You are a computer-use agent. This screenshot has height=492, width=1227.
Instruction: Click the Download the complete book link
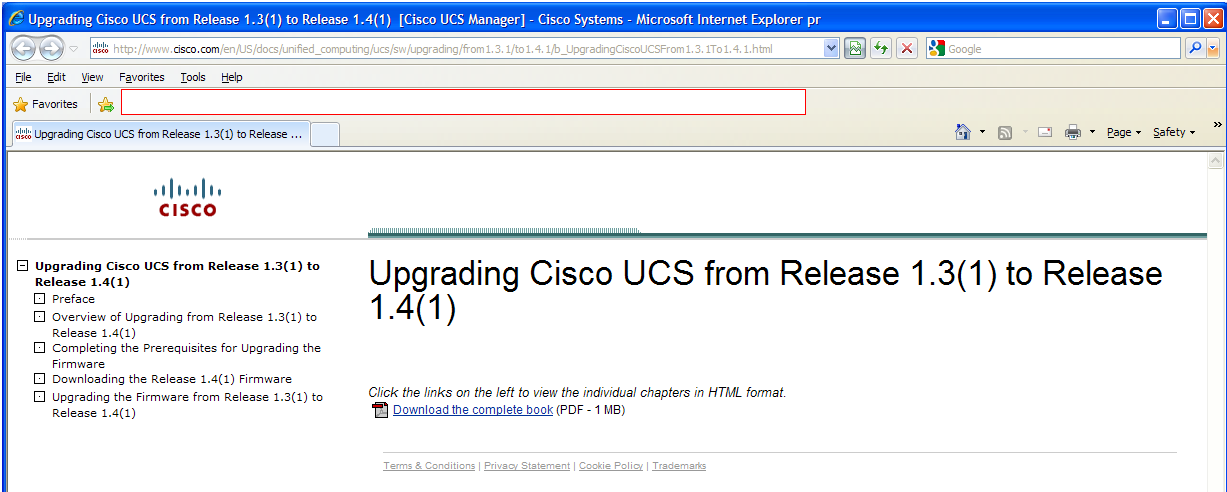point(472,410)
